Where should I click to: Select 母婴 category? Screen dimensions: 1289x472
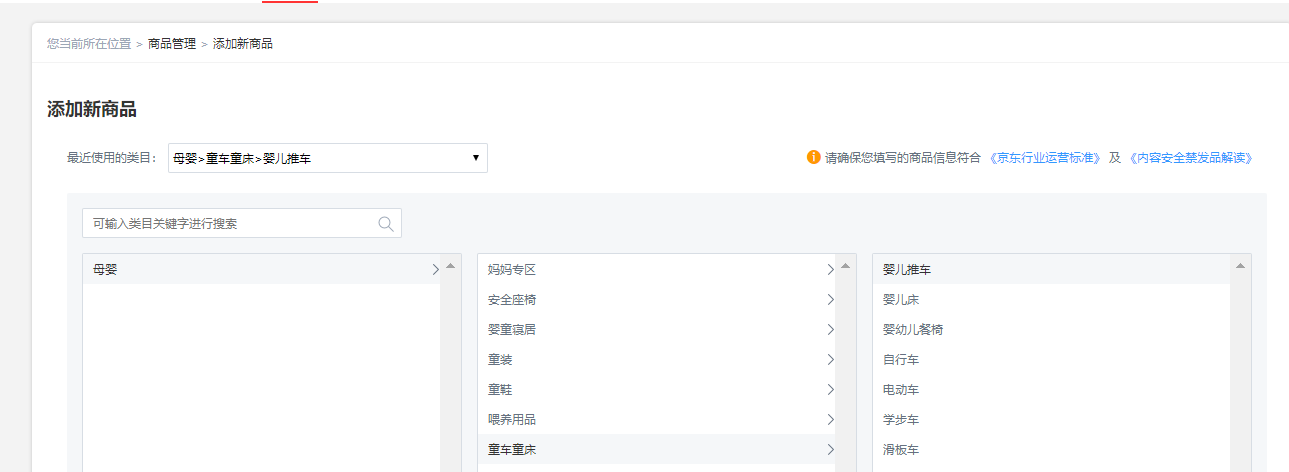click(262, 269)
